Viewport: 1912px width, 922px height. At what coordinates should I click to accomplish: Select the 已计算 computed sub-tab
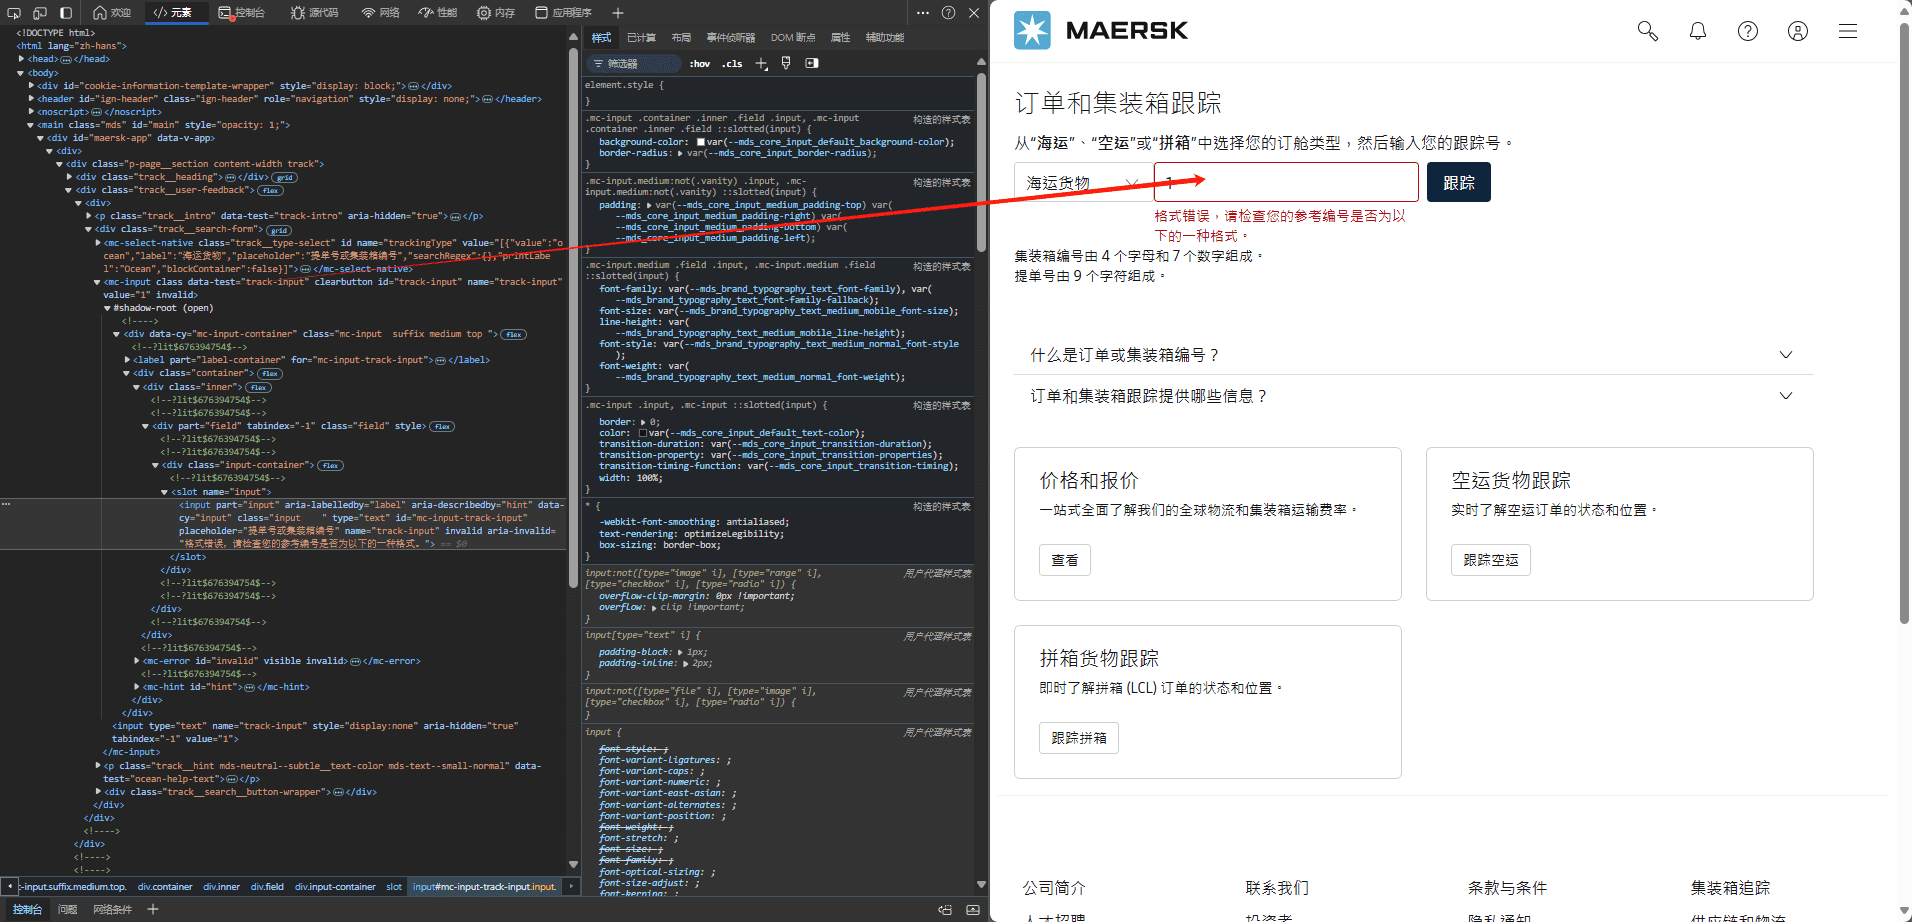pos(641,38)
